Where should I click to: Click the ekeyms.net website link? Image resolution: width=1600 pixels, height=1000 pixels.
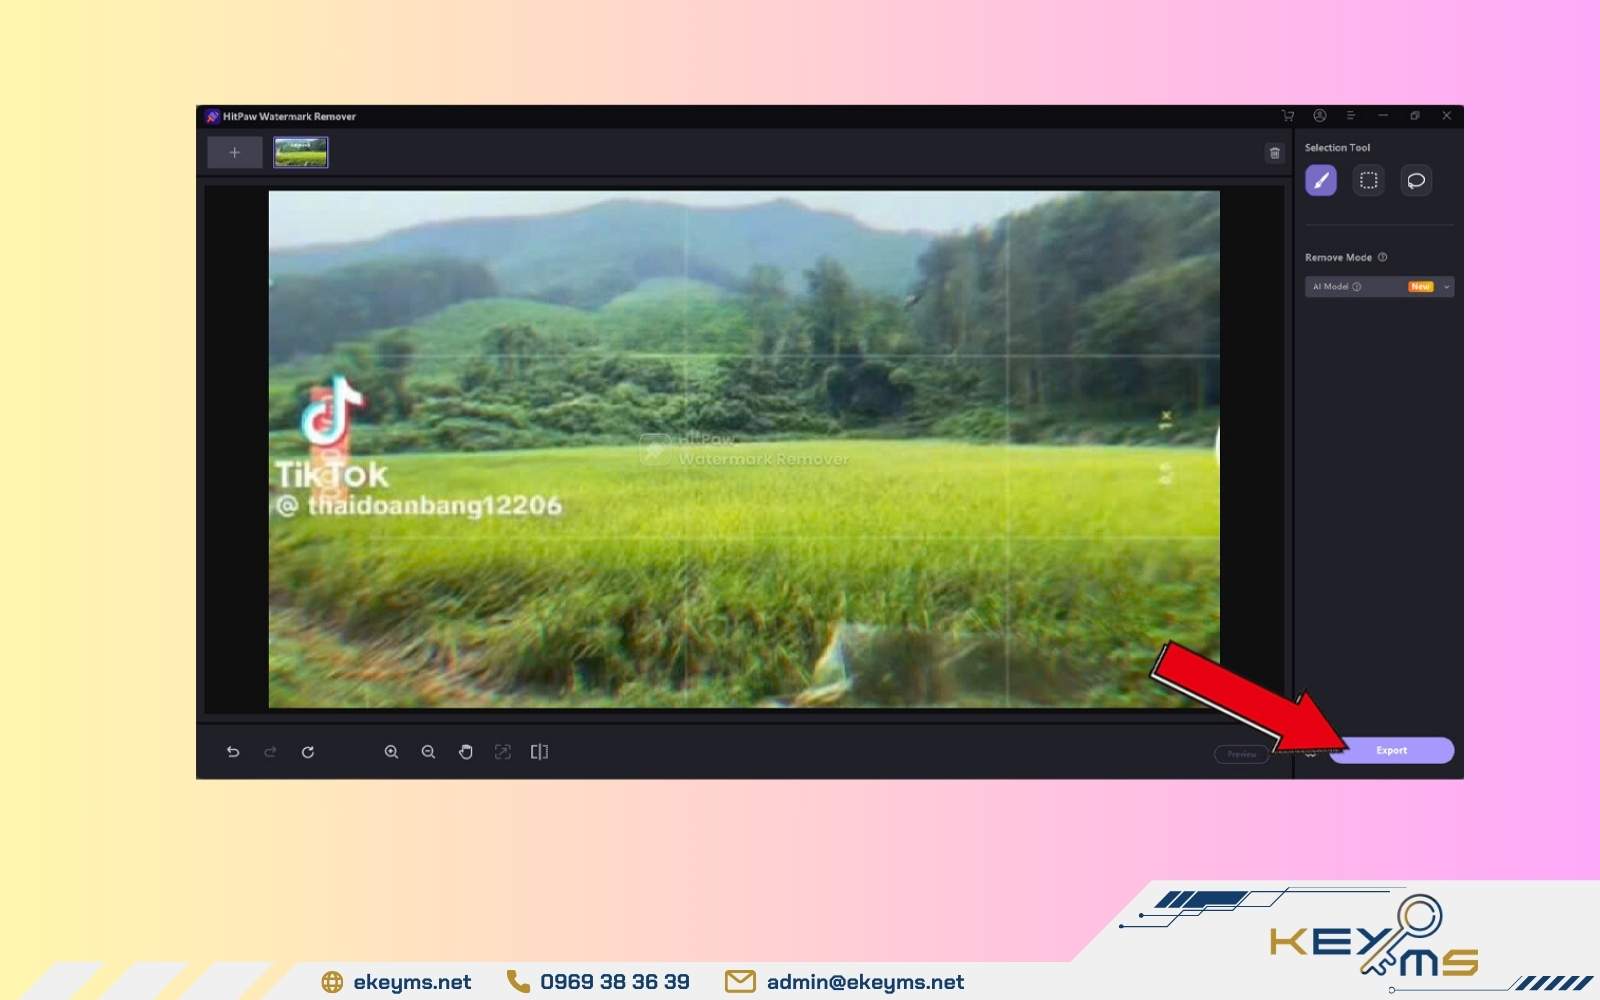tap(412, 982)
